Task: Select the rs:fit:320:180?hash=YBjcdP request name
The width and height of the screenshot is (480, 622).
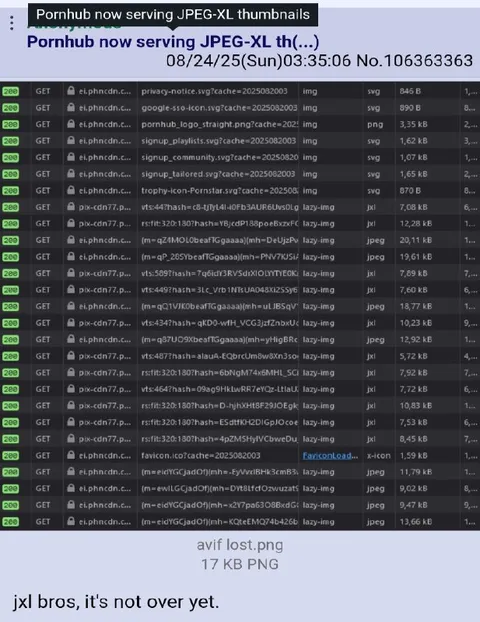Action: pos(220,224)
